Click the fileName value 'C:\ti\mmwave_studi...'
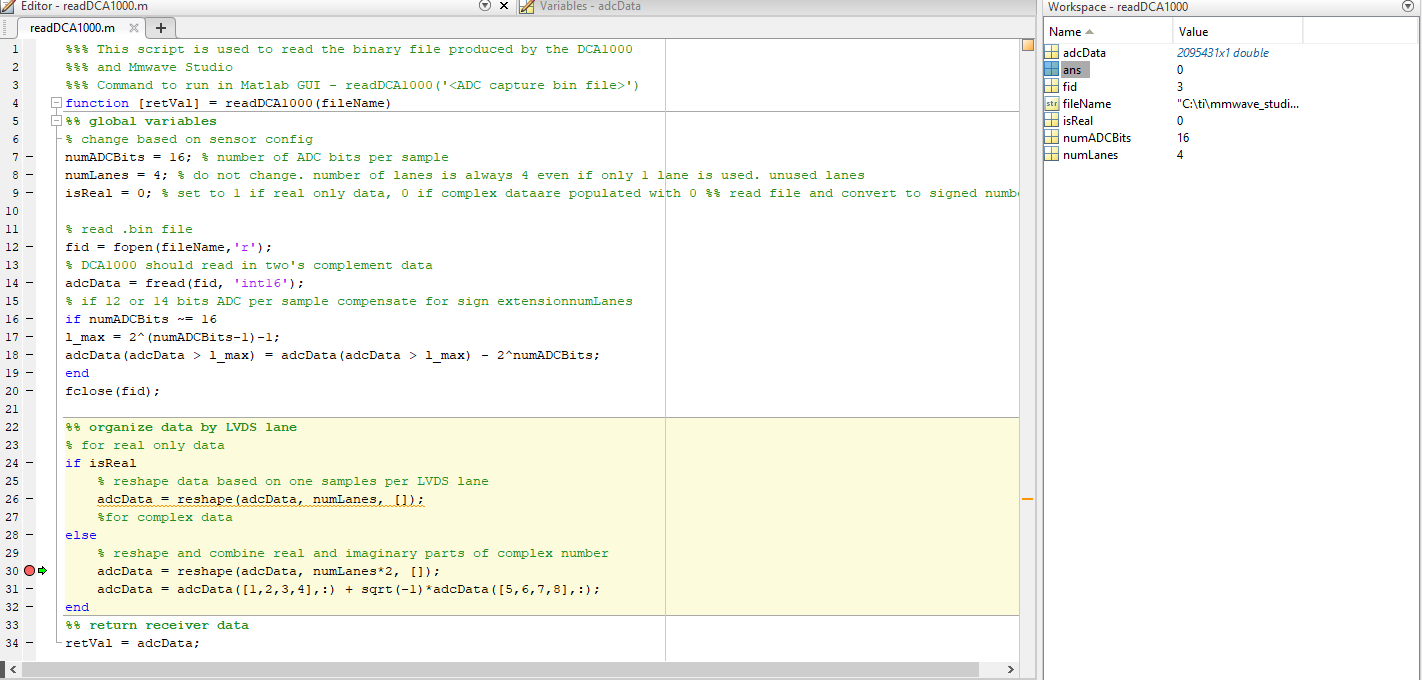The image size is (1422, 680). pos(1238,104)
